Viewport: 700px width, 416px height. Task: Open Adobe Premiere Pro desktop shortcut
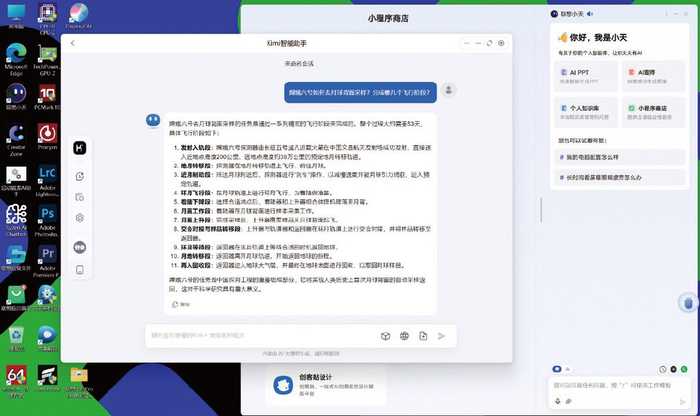pyautogui.click(x=47, y=261)
